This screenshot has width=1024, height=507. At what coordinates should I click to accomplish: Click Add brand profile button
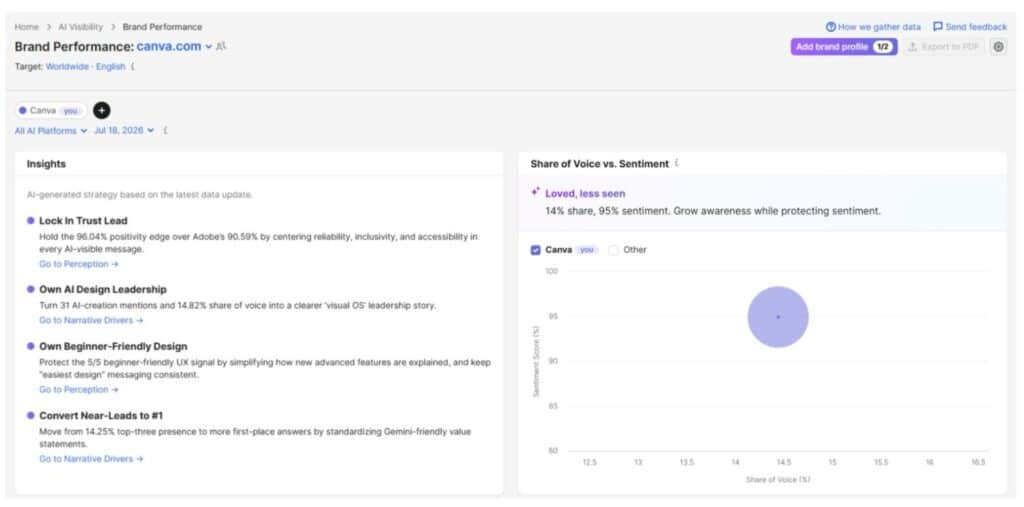pyautogui.click(x=844, y=47)
